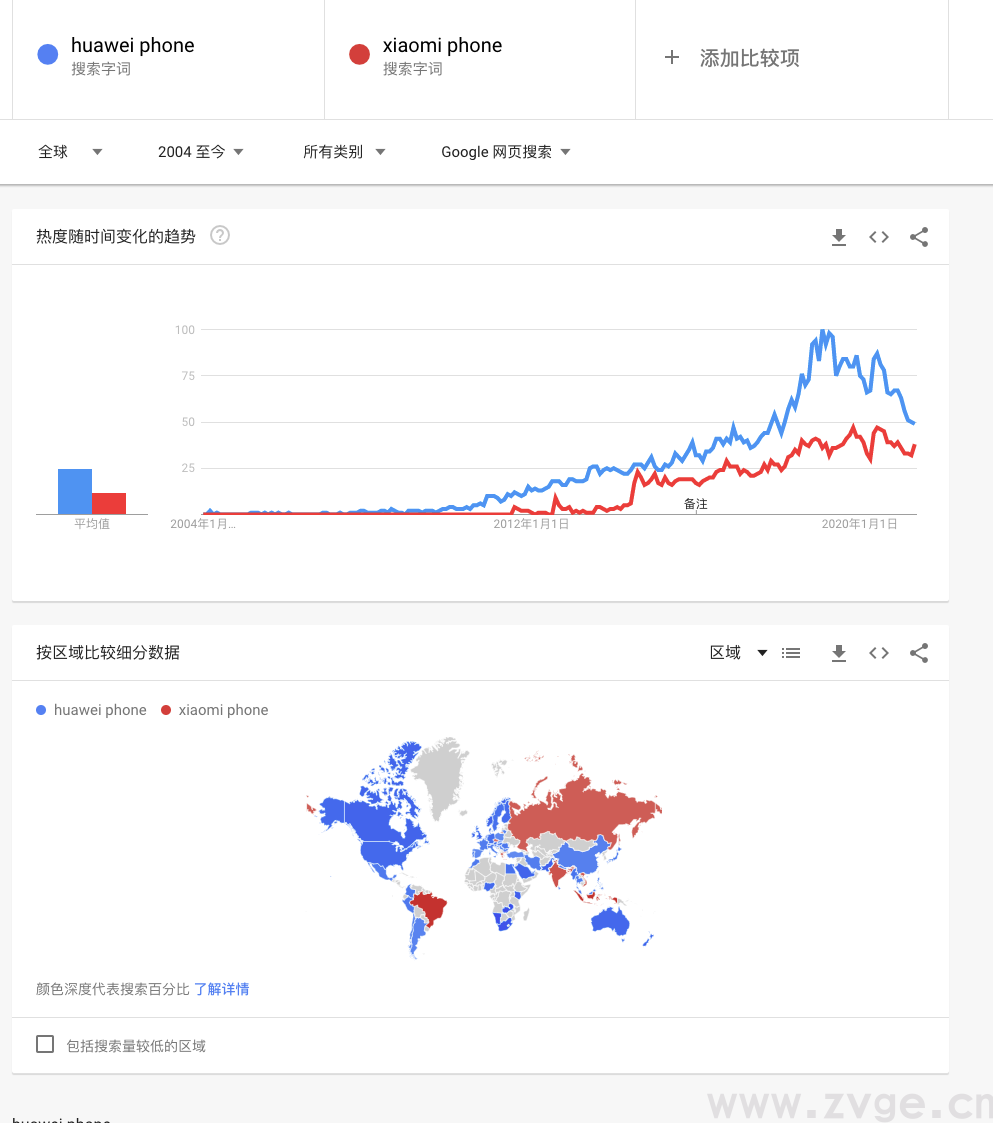Download the regional comparison data
The height and width of the screenshot is (1123, 993).
pos(839,652)
